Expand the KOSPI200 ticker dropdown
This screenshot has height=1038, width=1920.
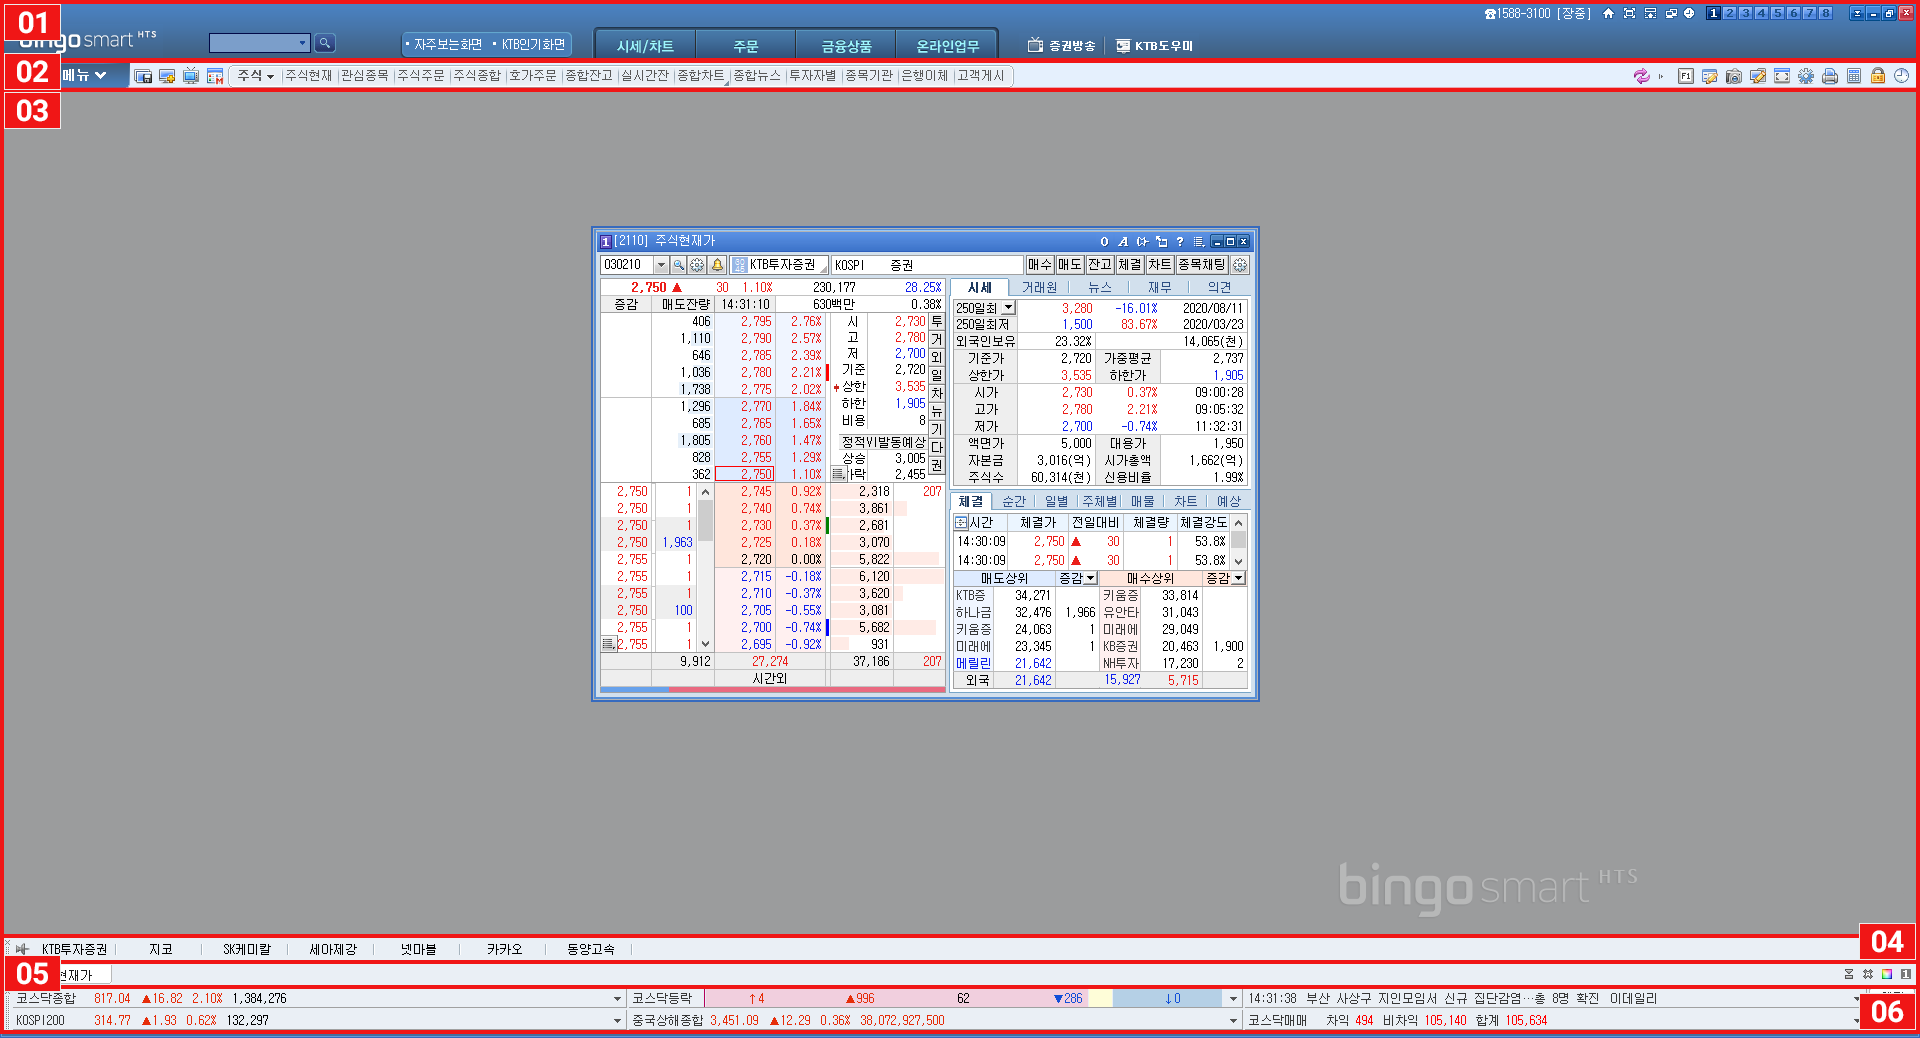pyautogui.click(x=617, y=1021)
